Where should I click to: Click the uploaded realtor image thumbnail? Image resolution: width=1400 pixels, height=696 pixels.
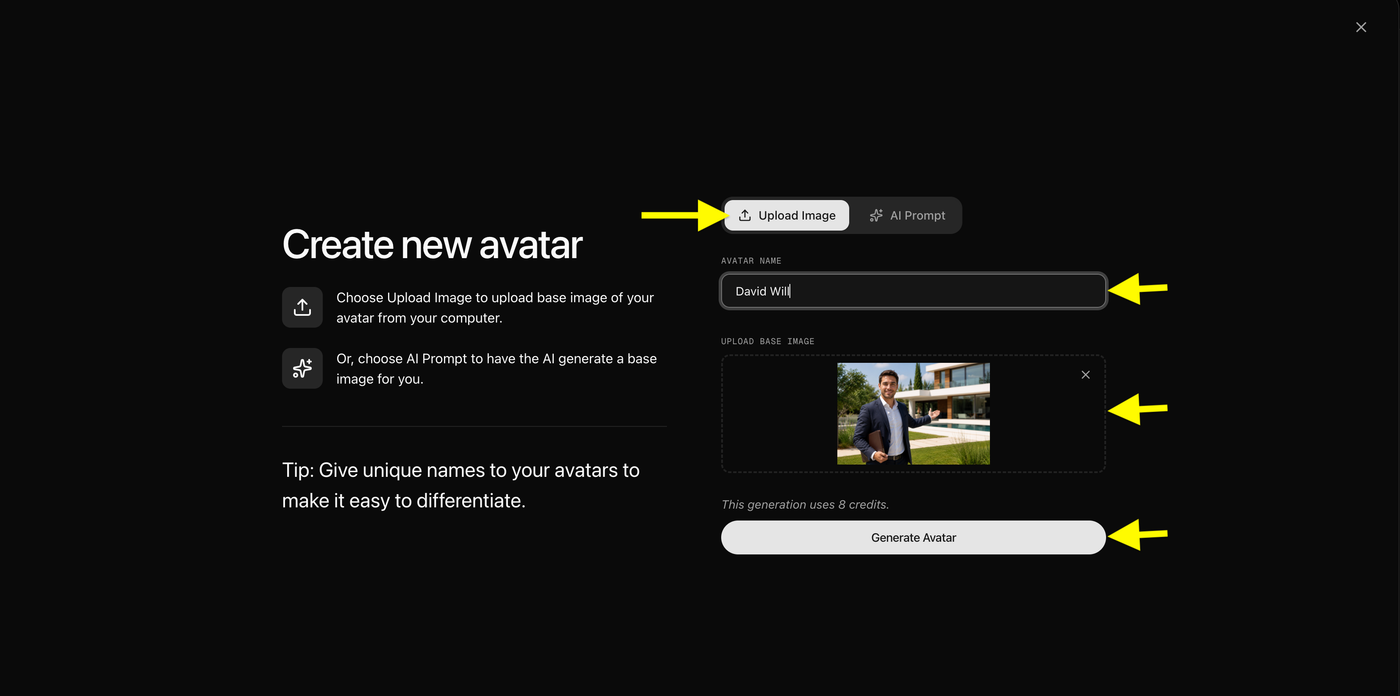[x=913, y=413]
